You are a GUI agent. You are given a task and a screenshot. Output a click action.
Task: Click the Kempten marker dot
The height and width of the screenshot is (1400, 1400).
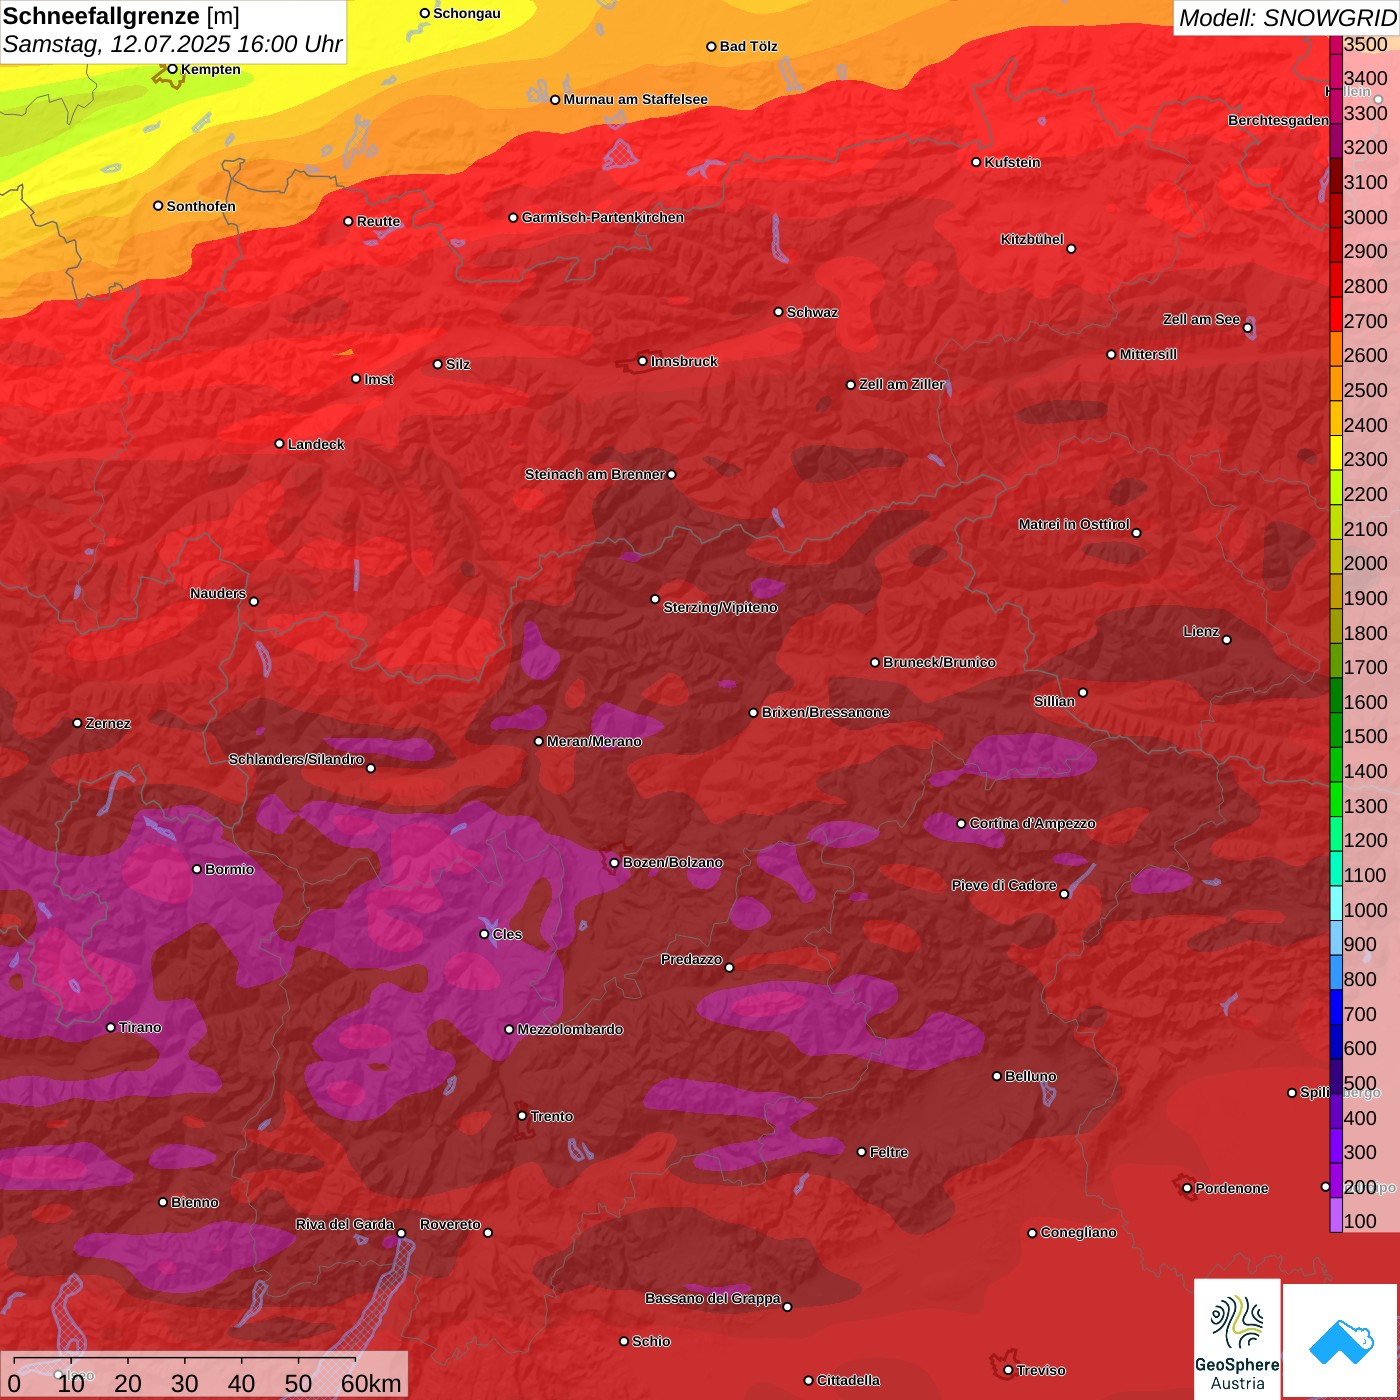[x=173, y=69]
